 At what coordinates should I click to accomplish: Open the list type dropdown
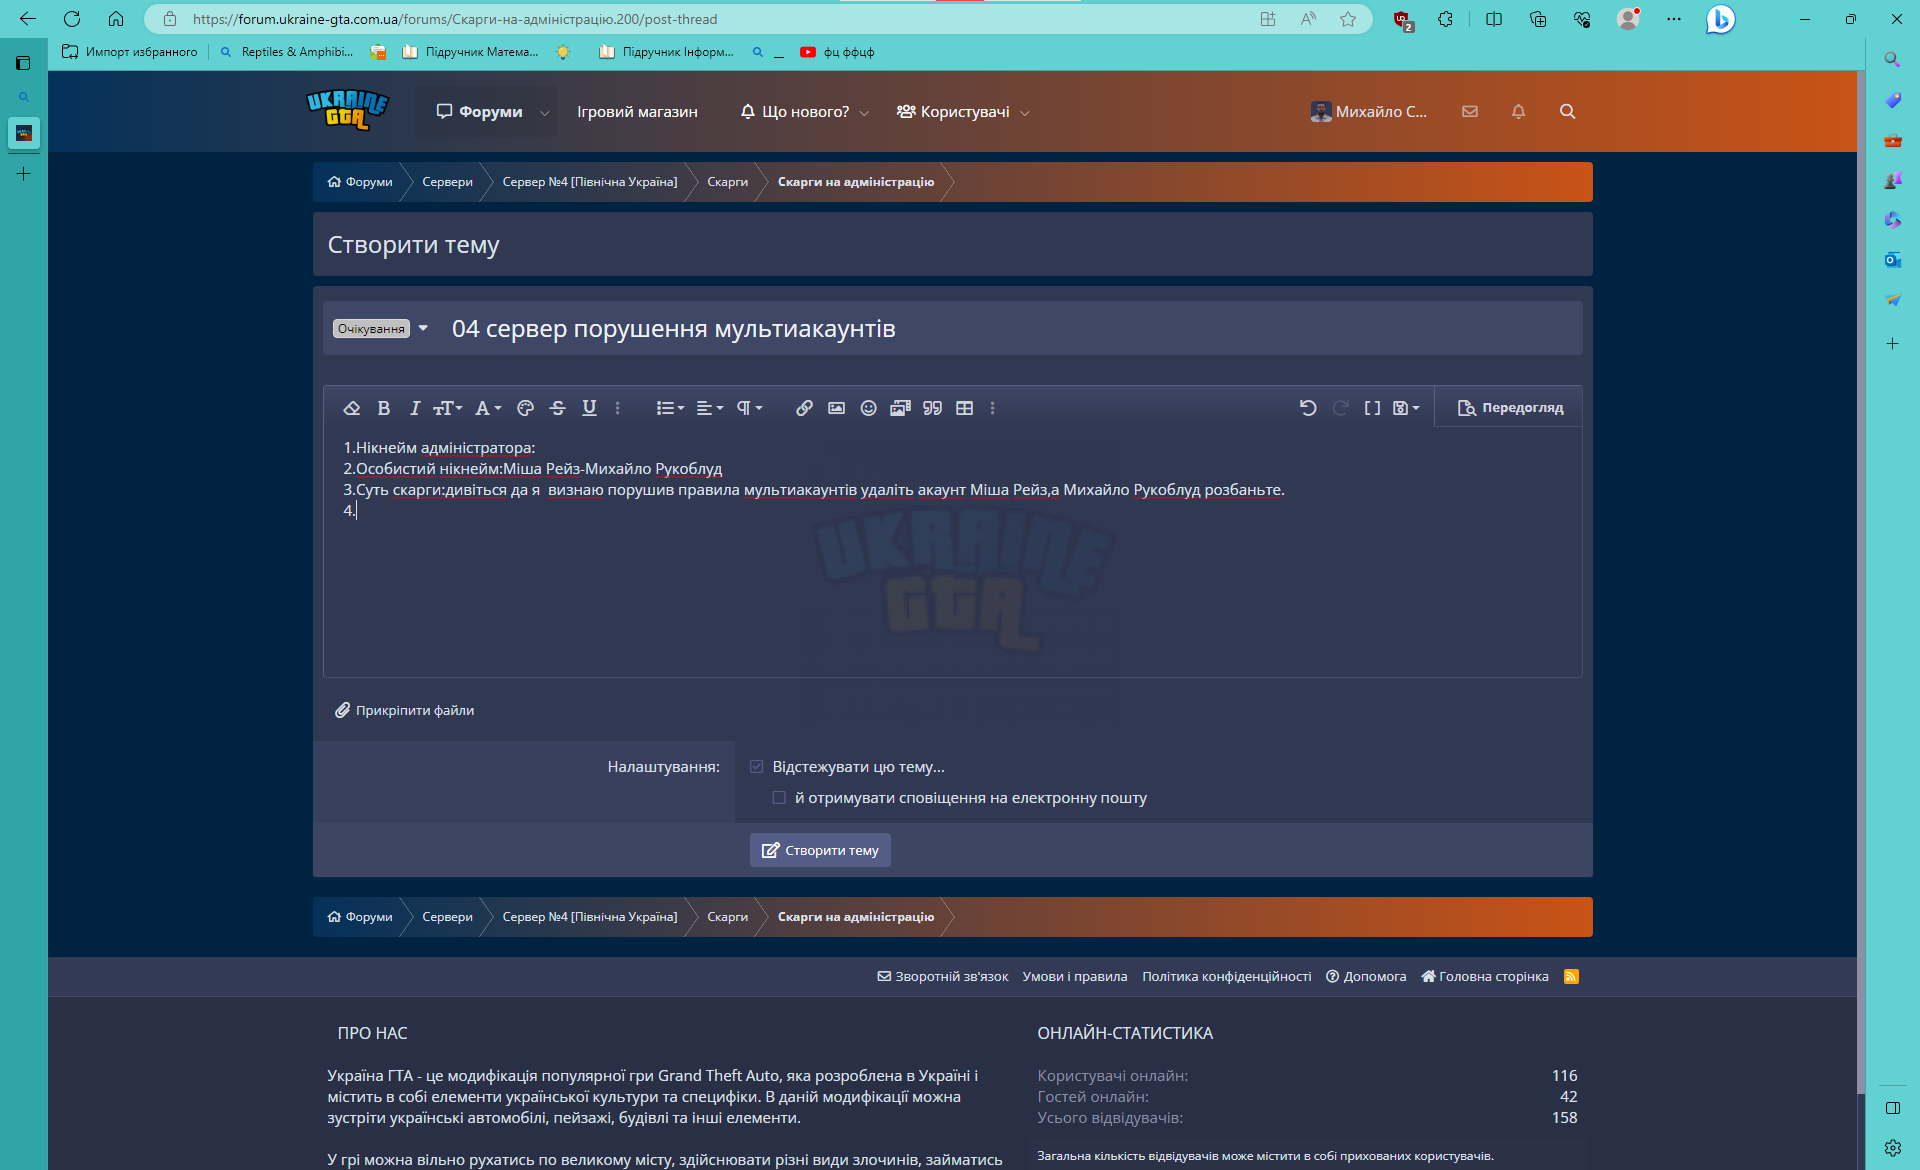point(670,408)
